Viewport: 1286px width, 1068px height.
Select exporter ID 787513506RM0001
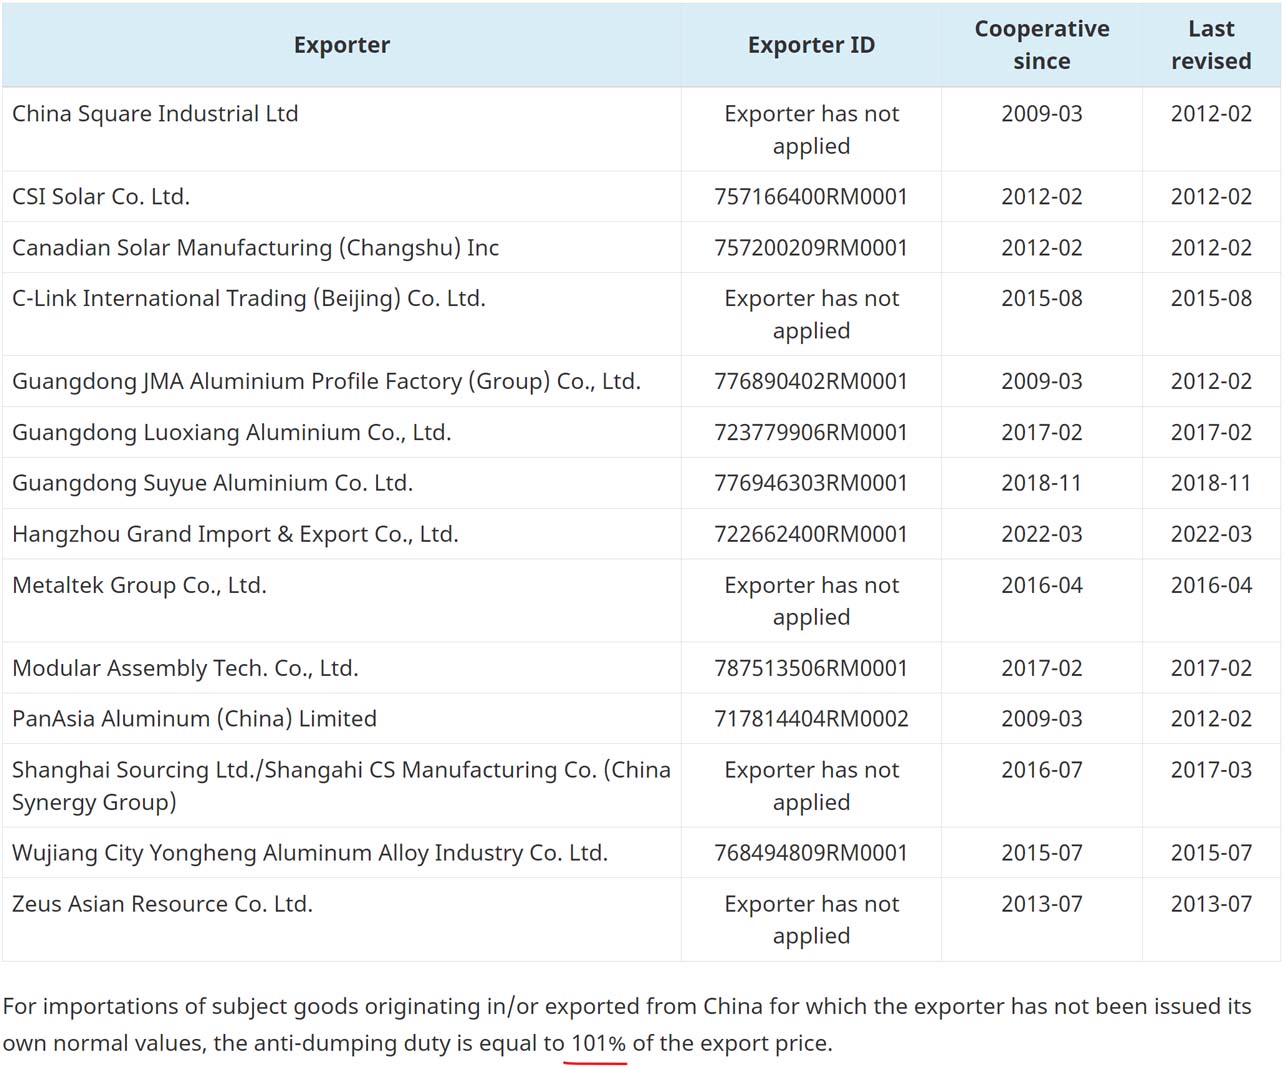(811, 669)
